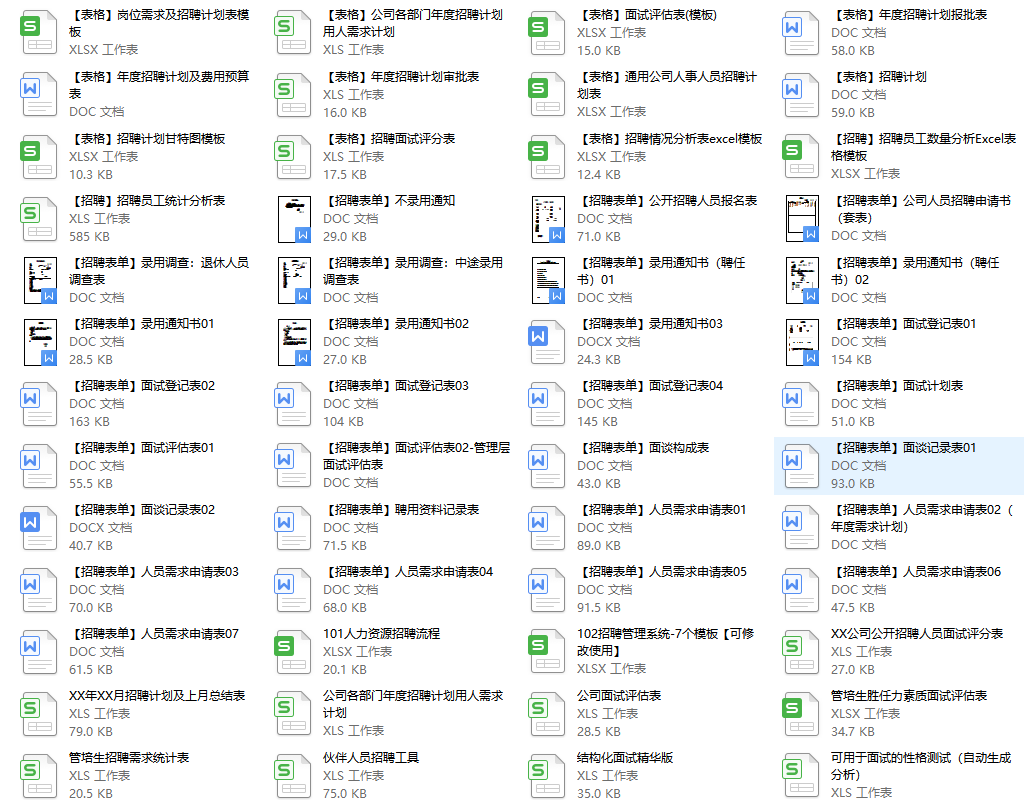Click the 面试评估表(模板) XLSX file icon
Image resolution: width=1029 pixels, height=808 pixels.
(547, 32)
